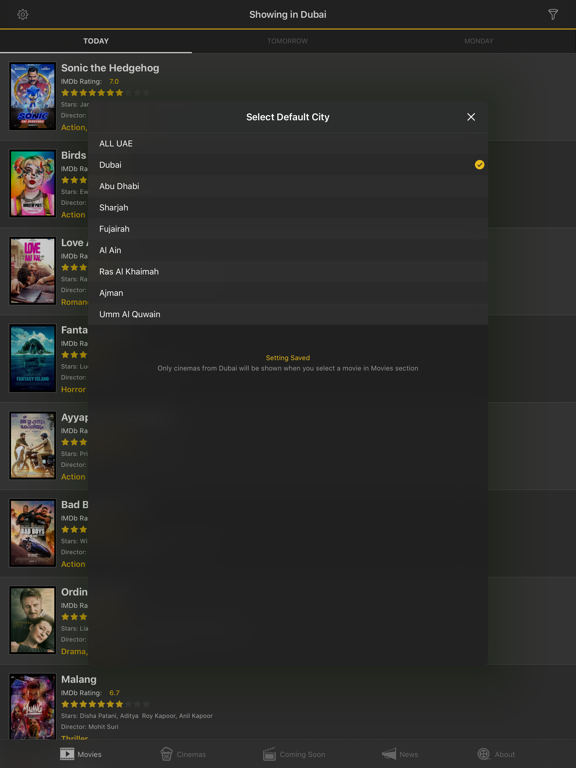Click Sonic's 7.0 IMDb rating value
The image size is (576, 768).
coord(114,82)
